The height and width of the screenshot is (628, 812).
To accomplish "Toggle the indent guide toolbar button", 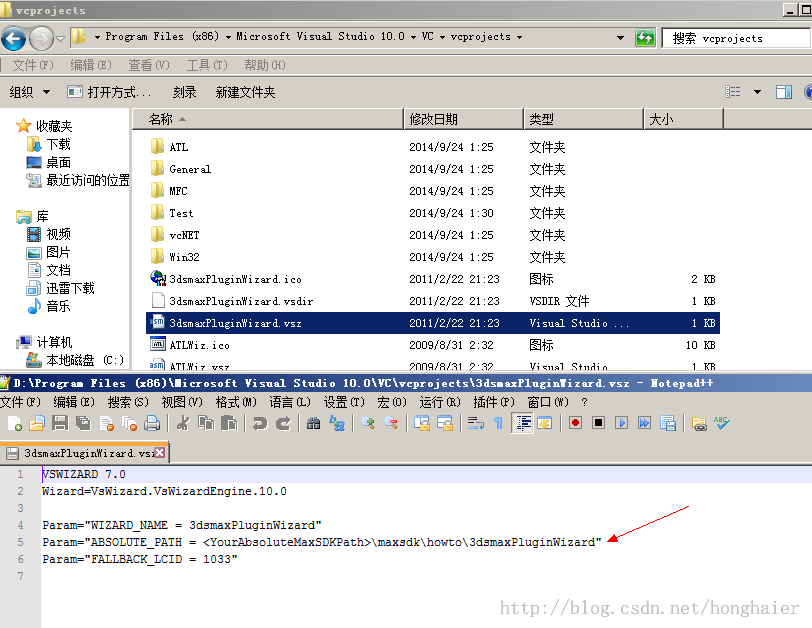I will [x=522, y=423].
